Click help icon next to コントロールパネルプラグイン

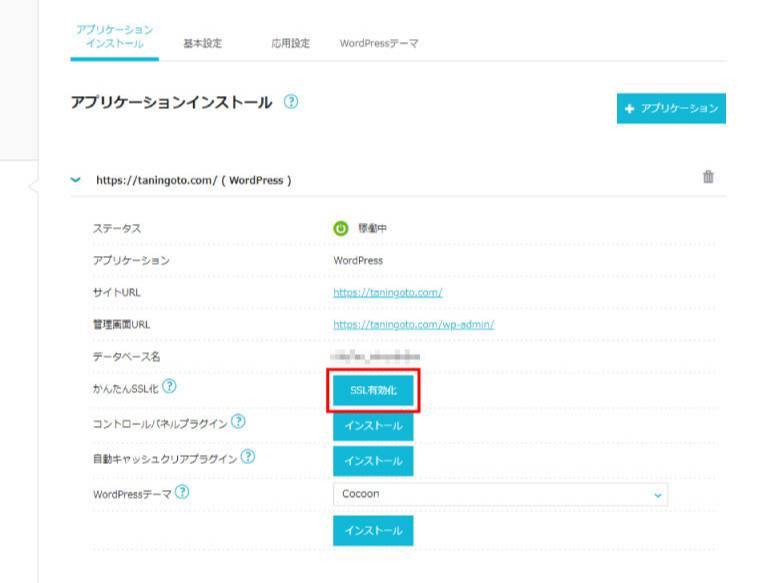tap(238, 422)
